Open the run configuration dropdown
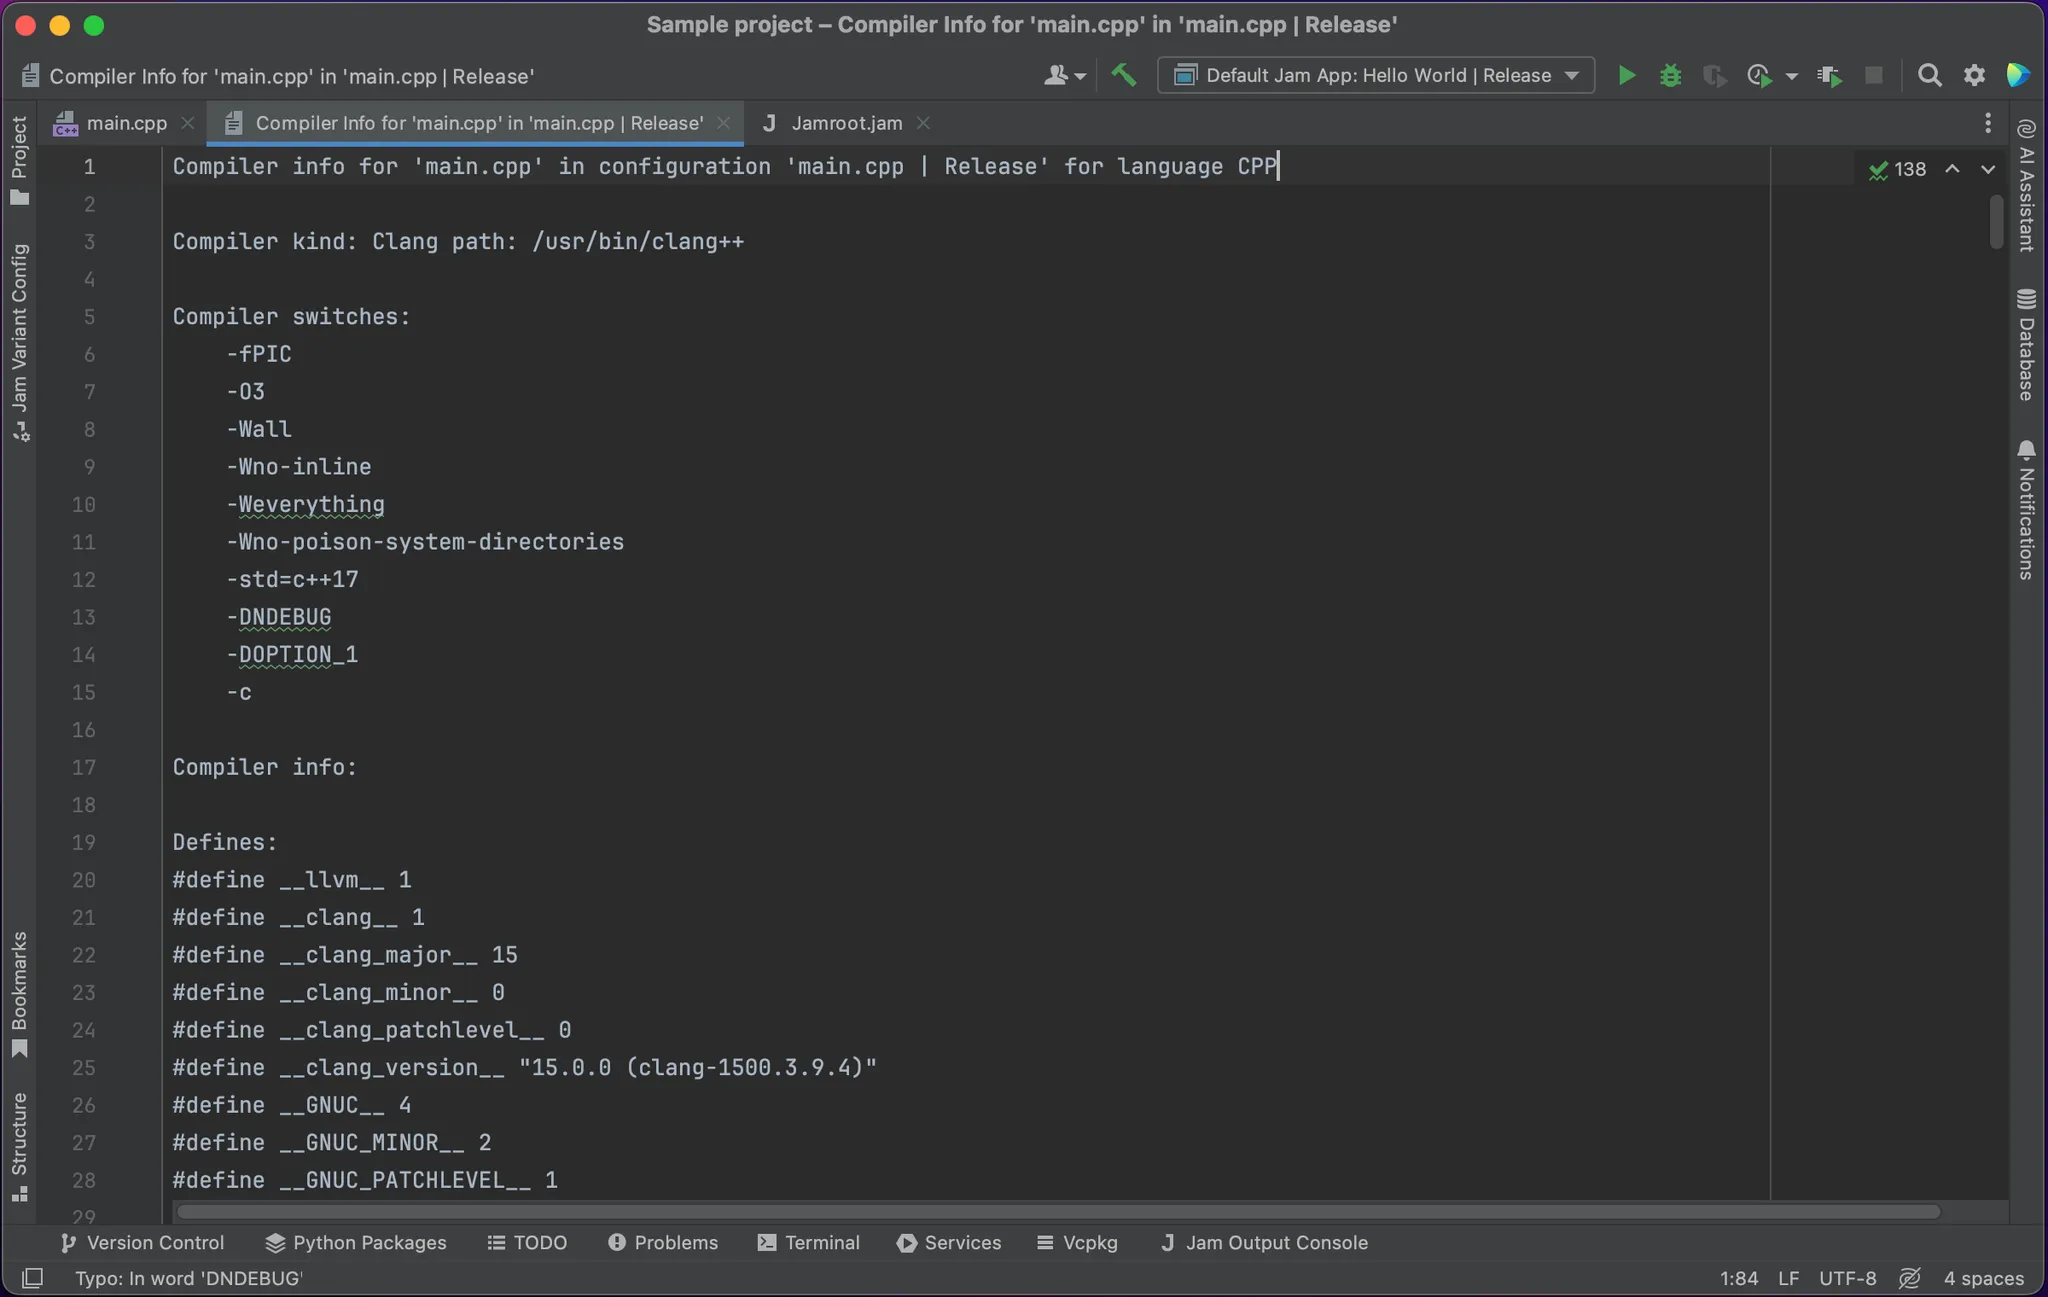 [1375, 75]
